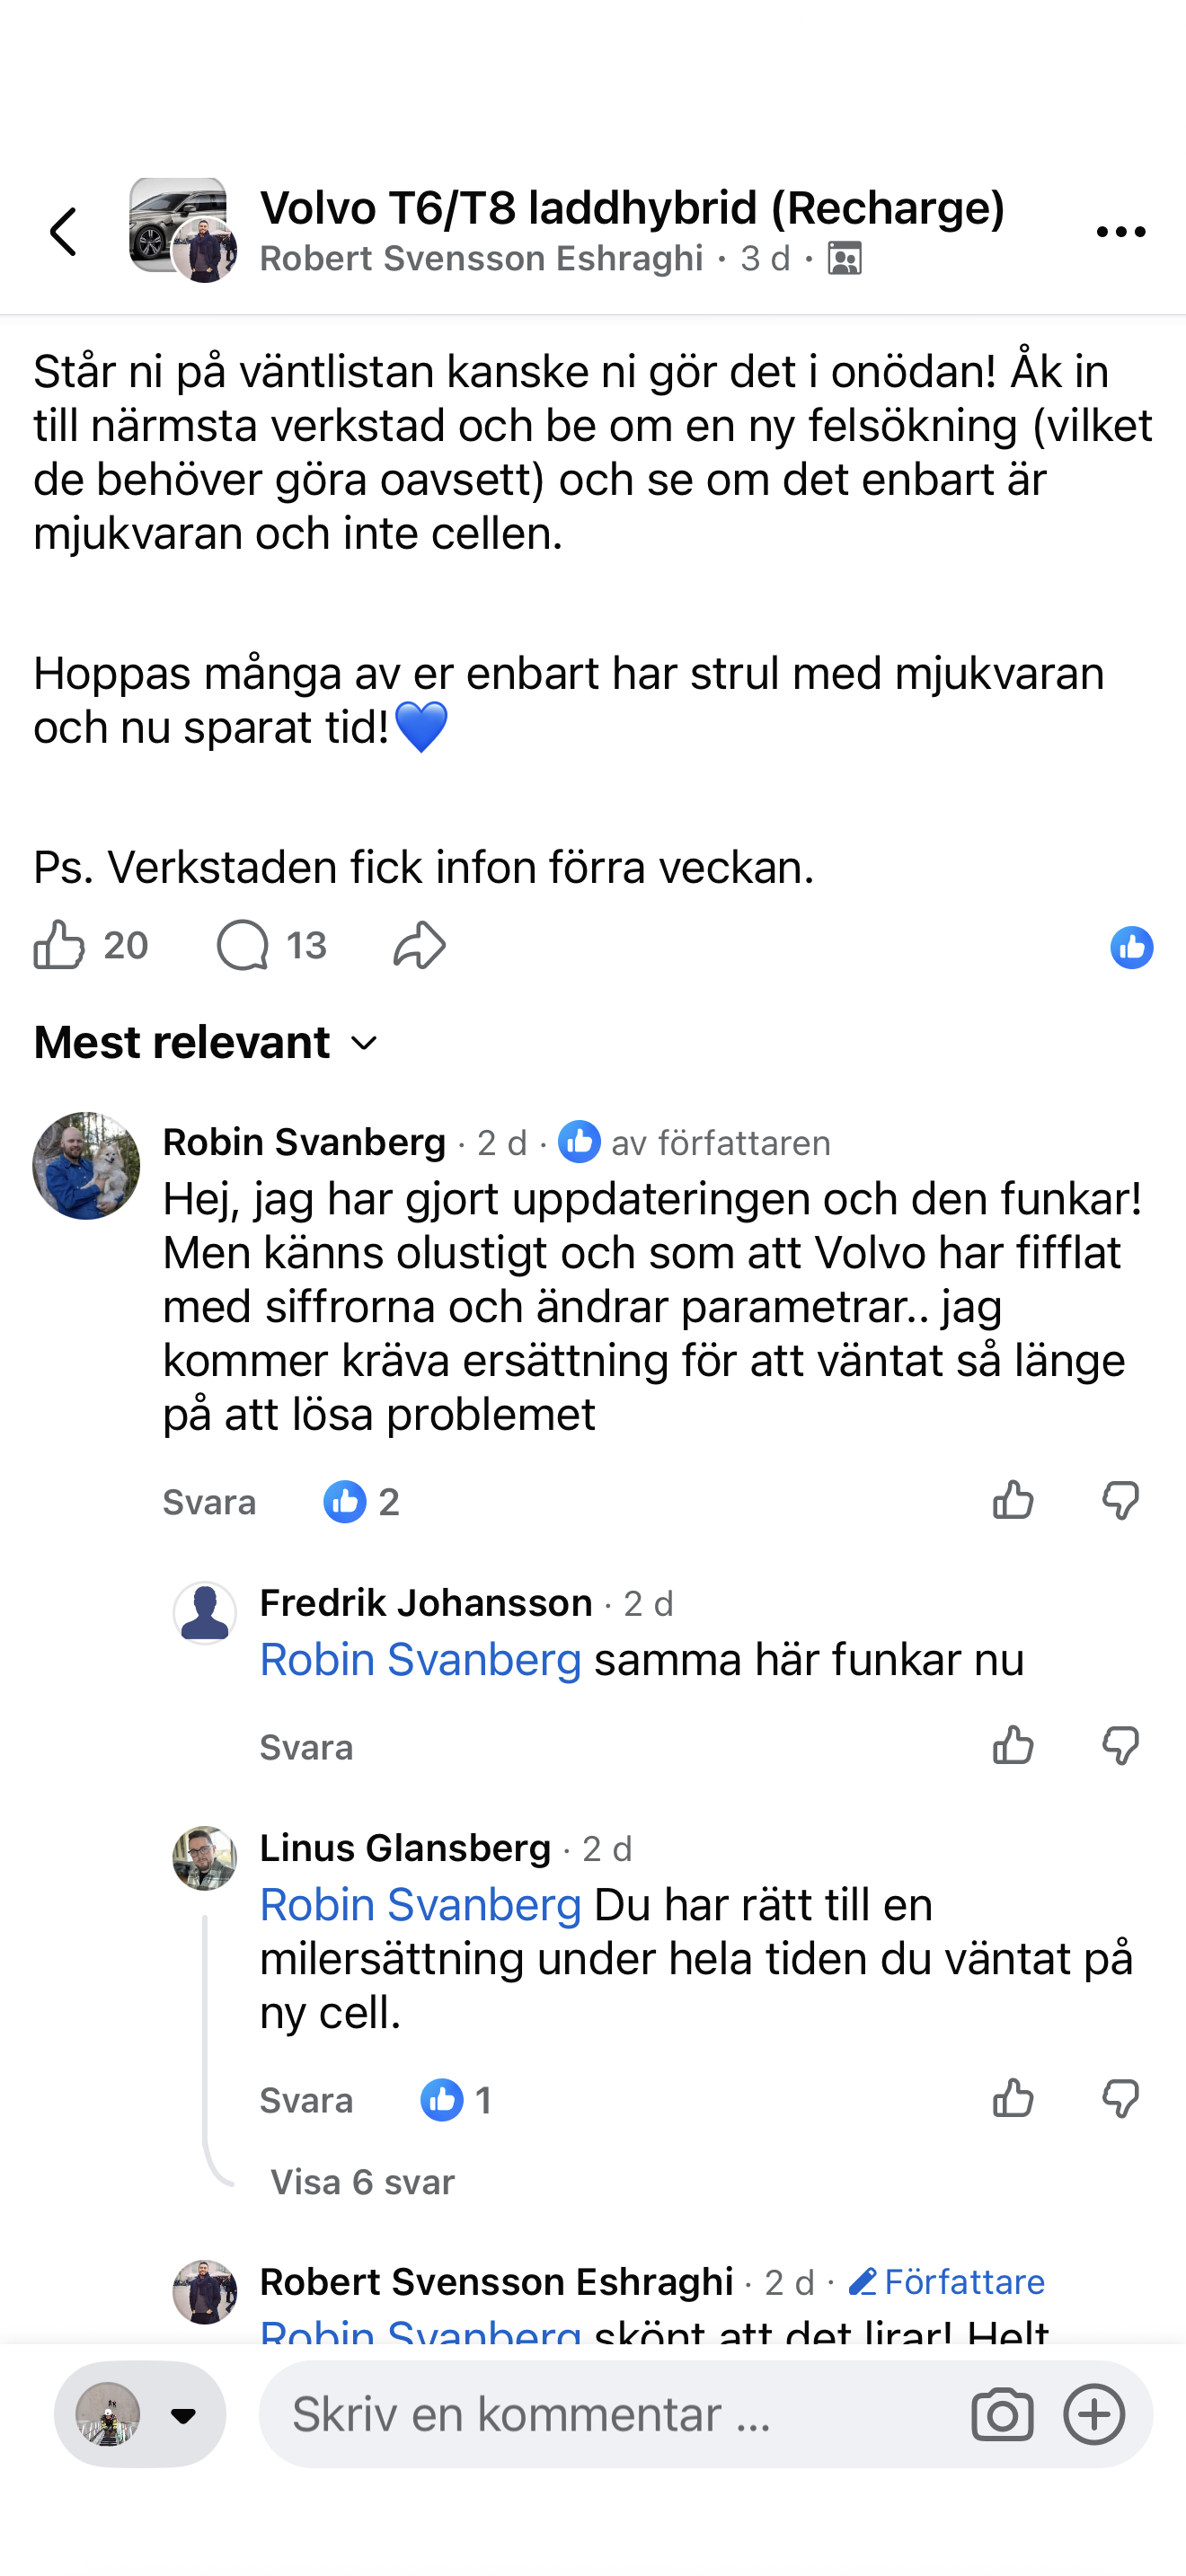Thumbs up Fredrik Johansson's reply
1186x2576 pixels.
pyautogui.click(x=1013, y=1746)
